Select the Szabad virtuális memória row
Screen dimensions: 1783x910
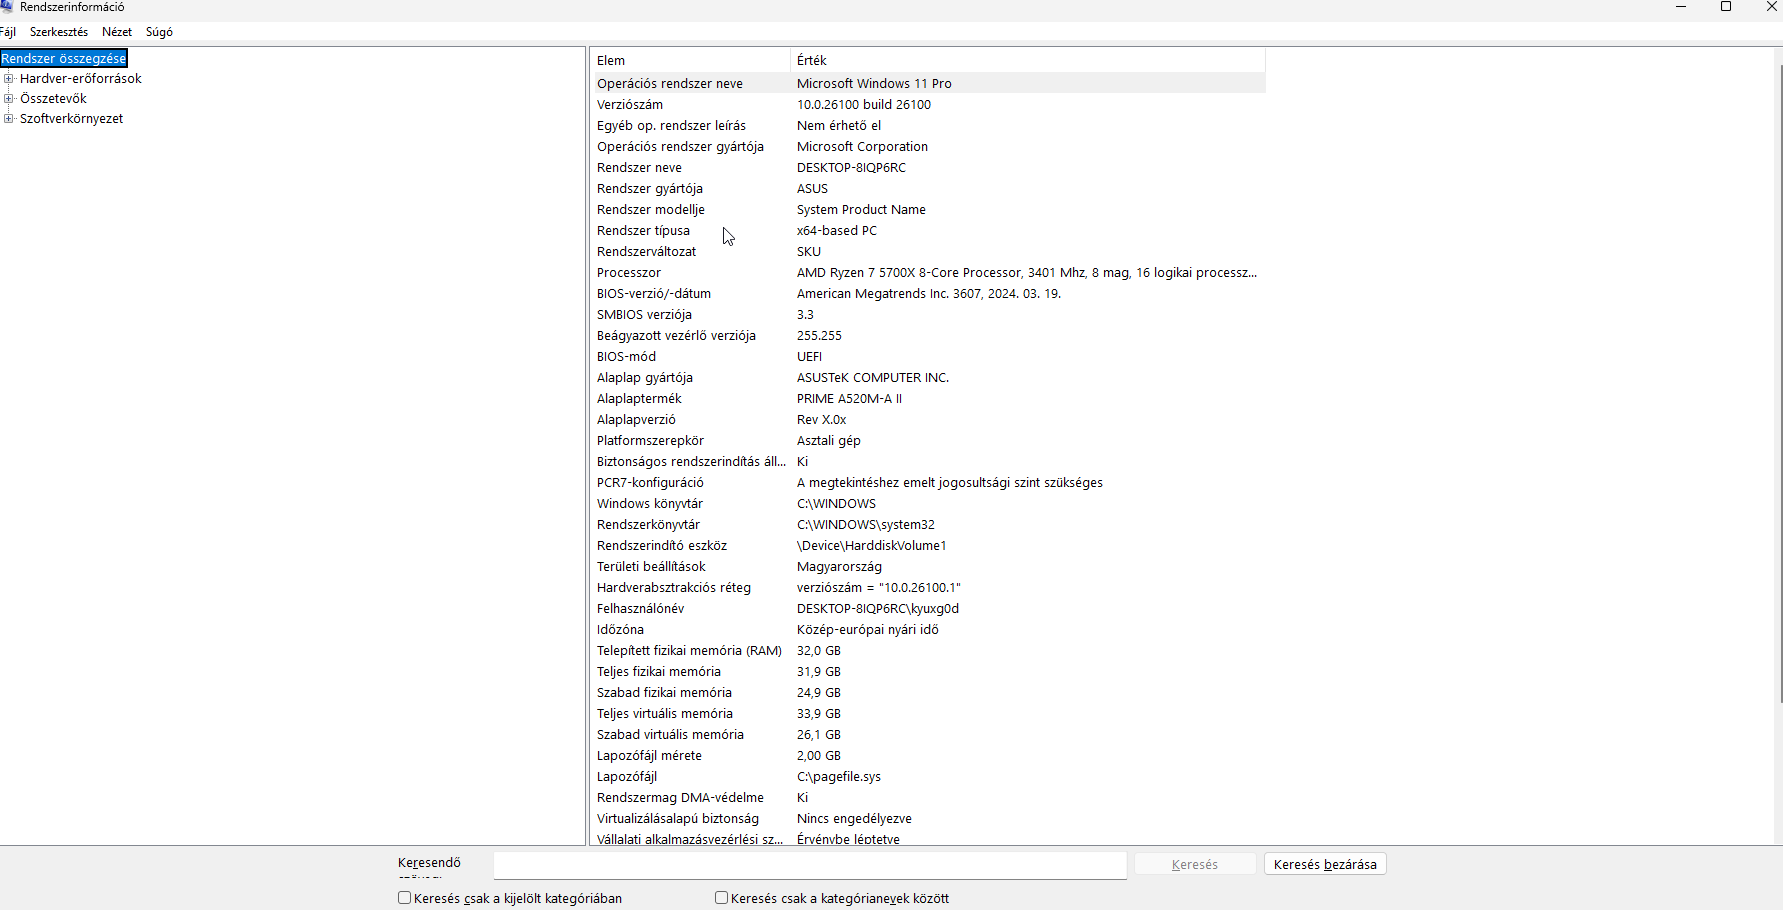tap(928, 735)
